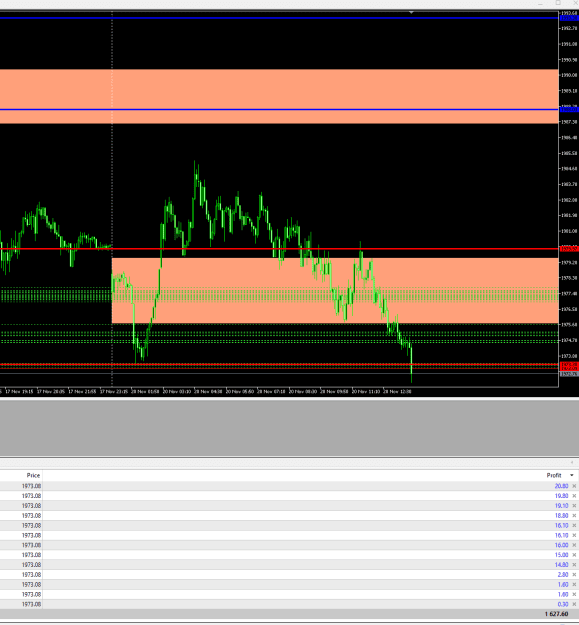This screenshot has height=625, width=579.
Task: Sort positions by the Price column header
Action: pos(33,476)
